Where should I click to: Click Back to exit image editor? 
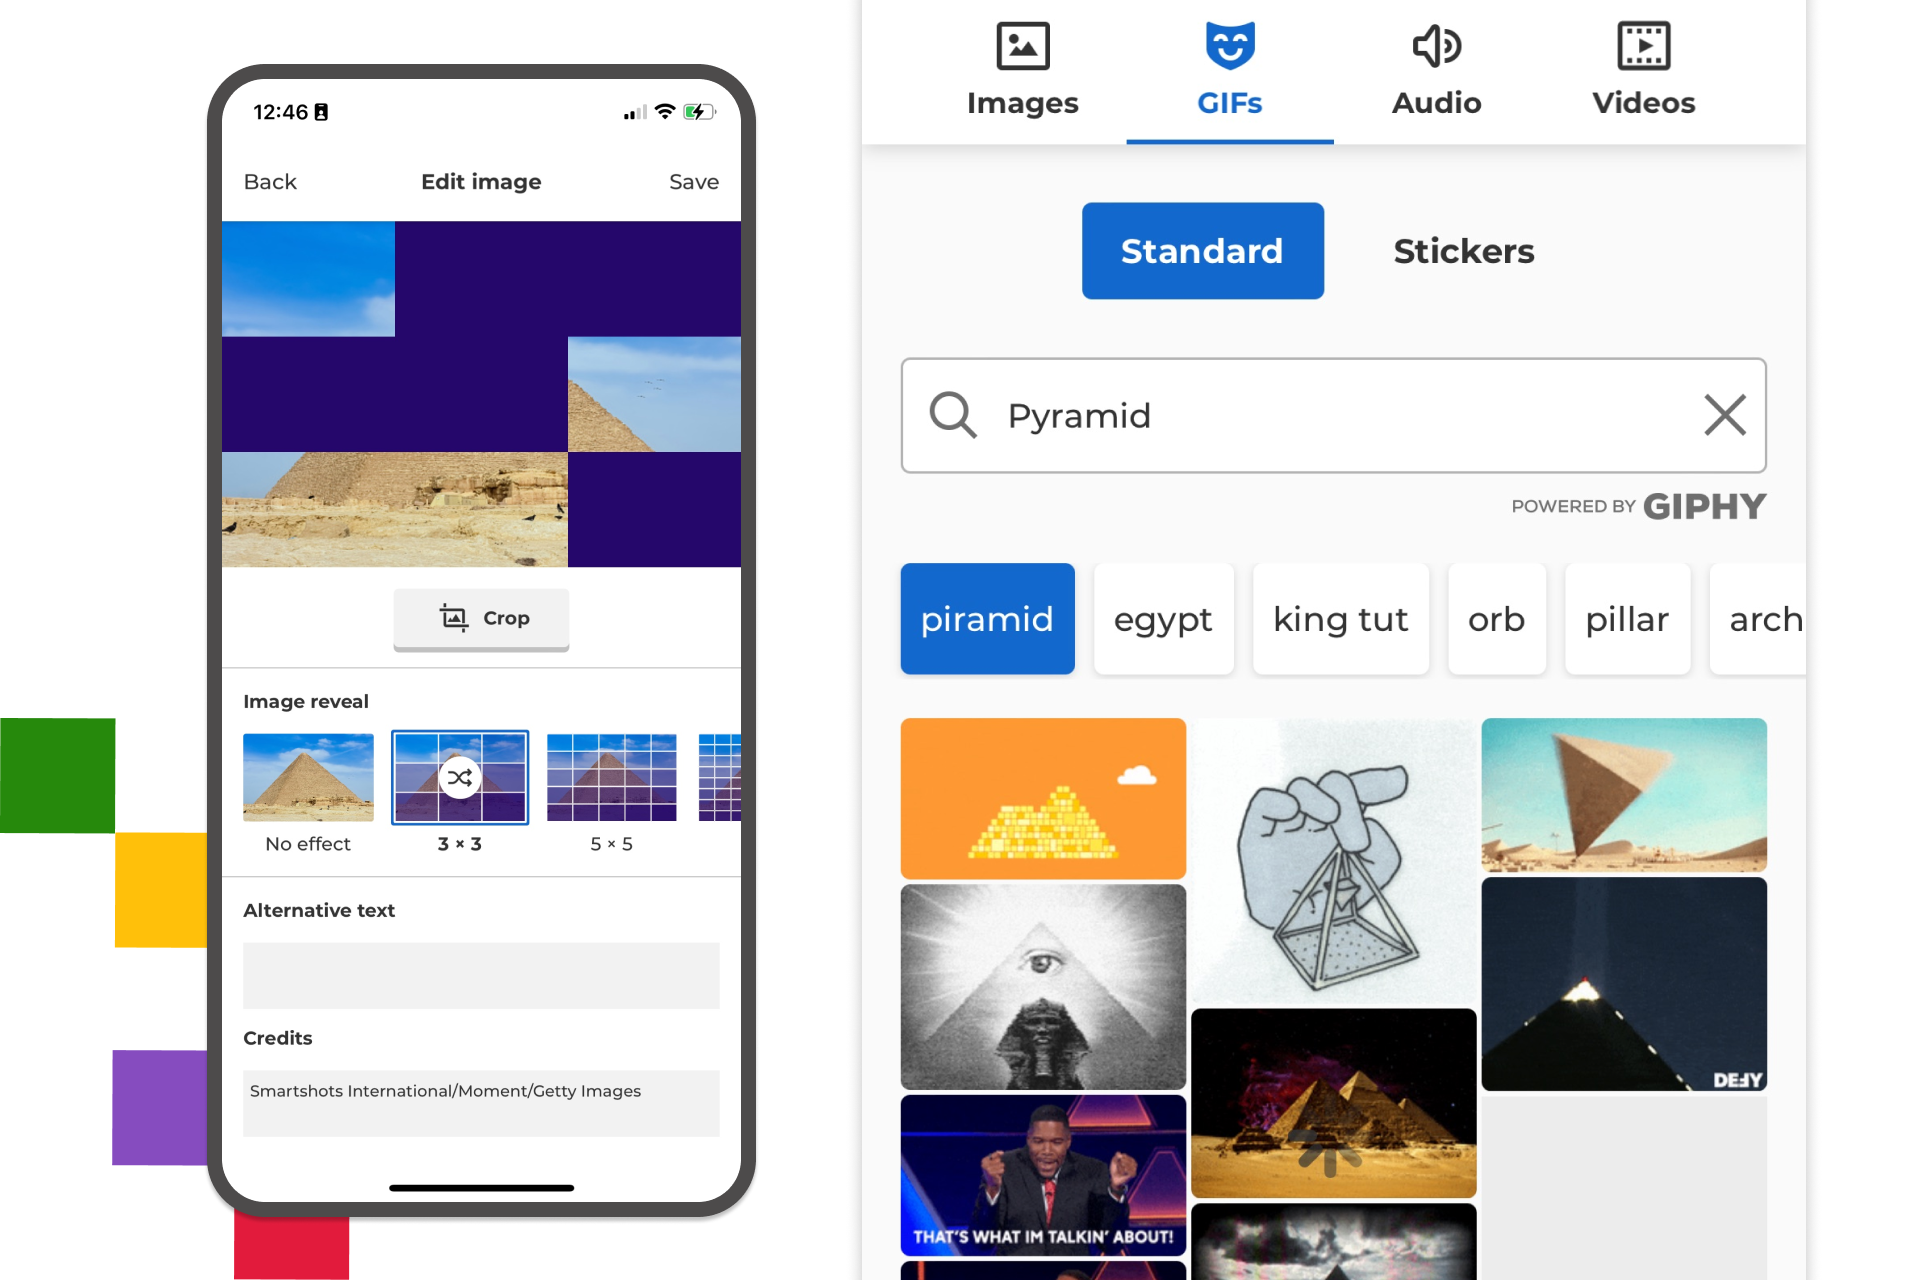pos(274,181)
